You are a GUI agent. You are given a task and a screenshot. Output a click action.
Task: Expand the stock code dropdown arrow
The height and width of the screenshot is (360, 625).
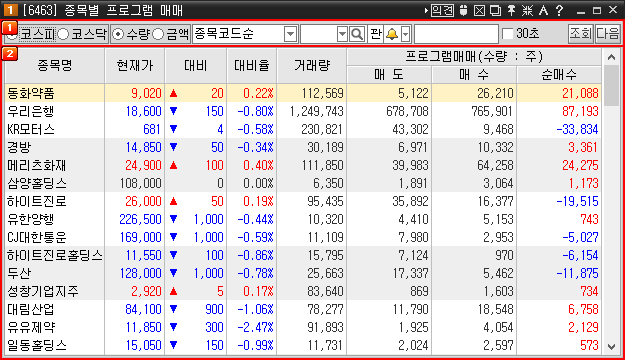342,34
